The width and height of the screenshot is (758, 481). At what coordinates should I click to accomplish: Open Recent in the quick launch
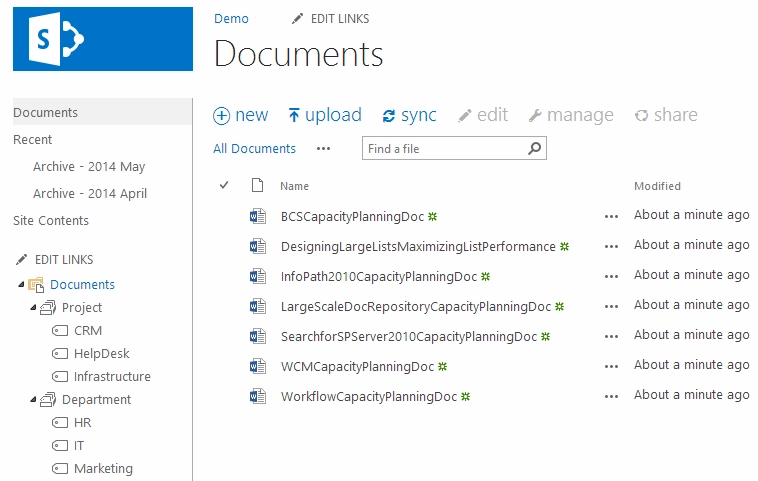pos(32,139)
